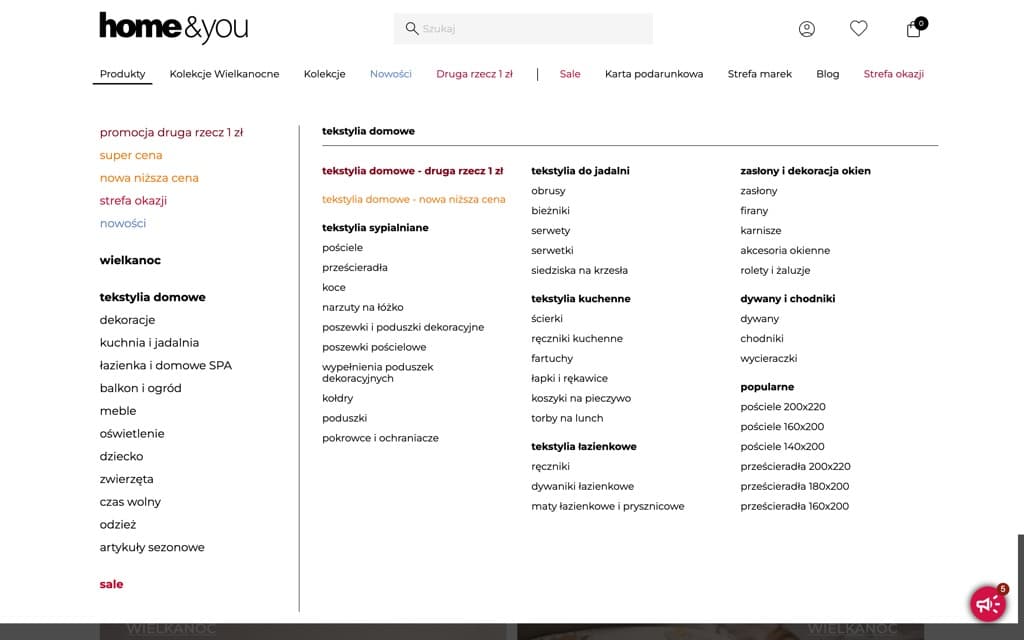Screen dimensions: 1024x640
Task: Open the account profile icon
Action: pos(806,28)
